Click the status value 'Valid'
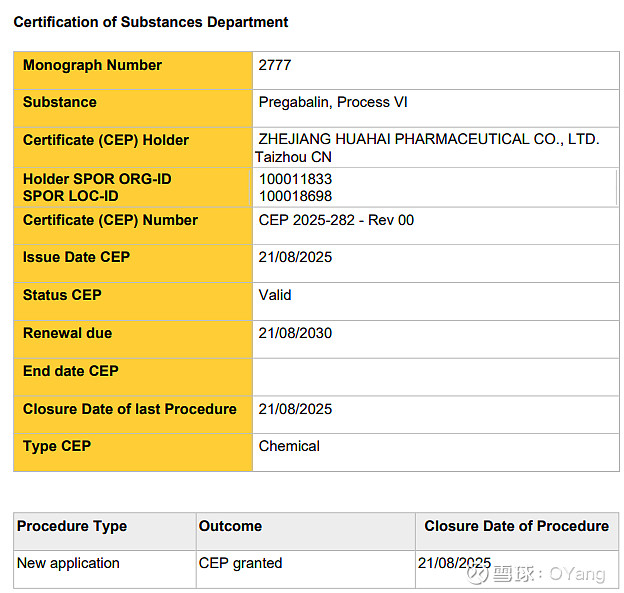Viewport: 624px width, 593px height. pyautogui.click(x=275, y=295)
